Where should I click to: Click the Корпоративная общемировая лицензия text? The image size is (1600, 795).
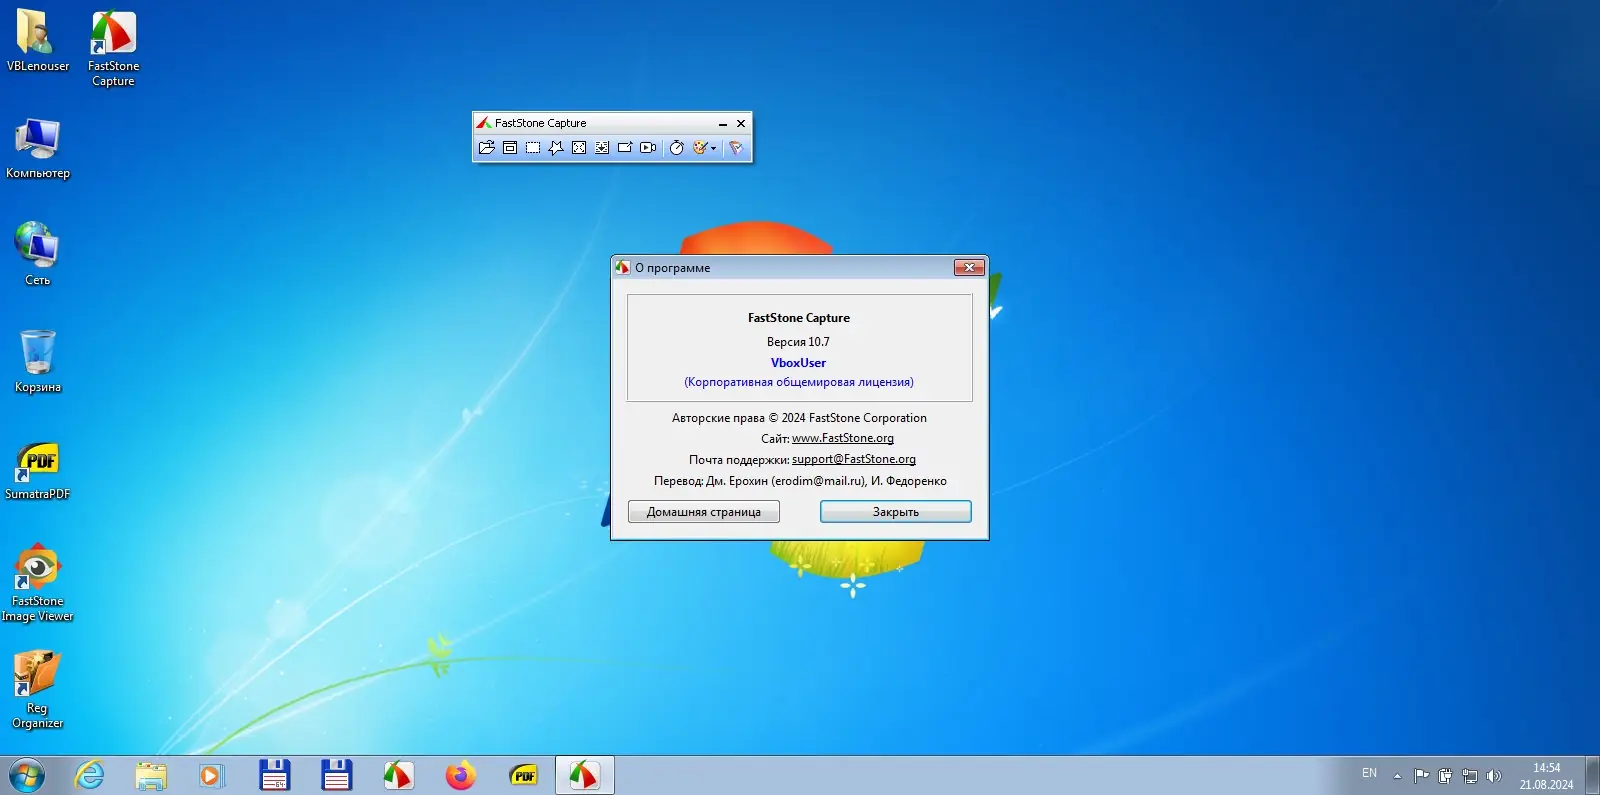click(x=799, y=382)
